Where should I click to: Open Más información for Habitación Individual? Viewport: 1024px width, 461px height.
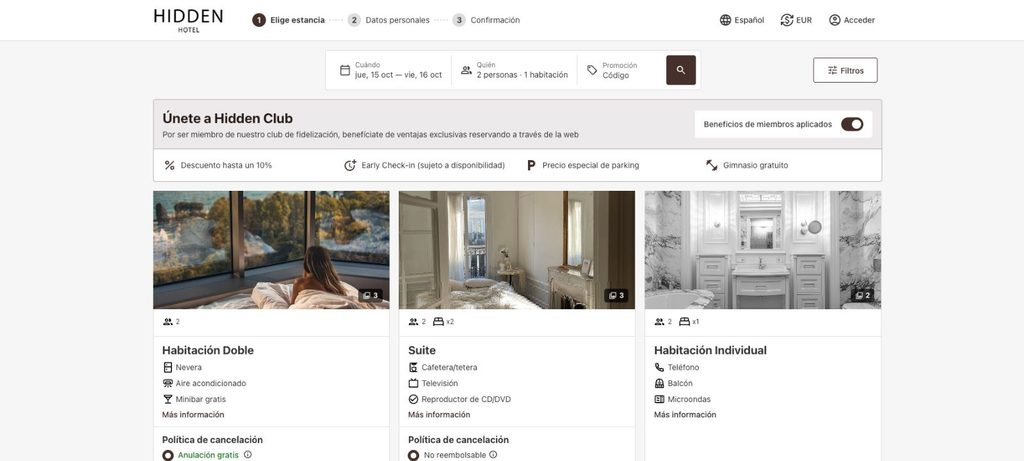click(x=685, y=415)
